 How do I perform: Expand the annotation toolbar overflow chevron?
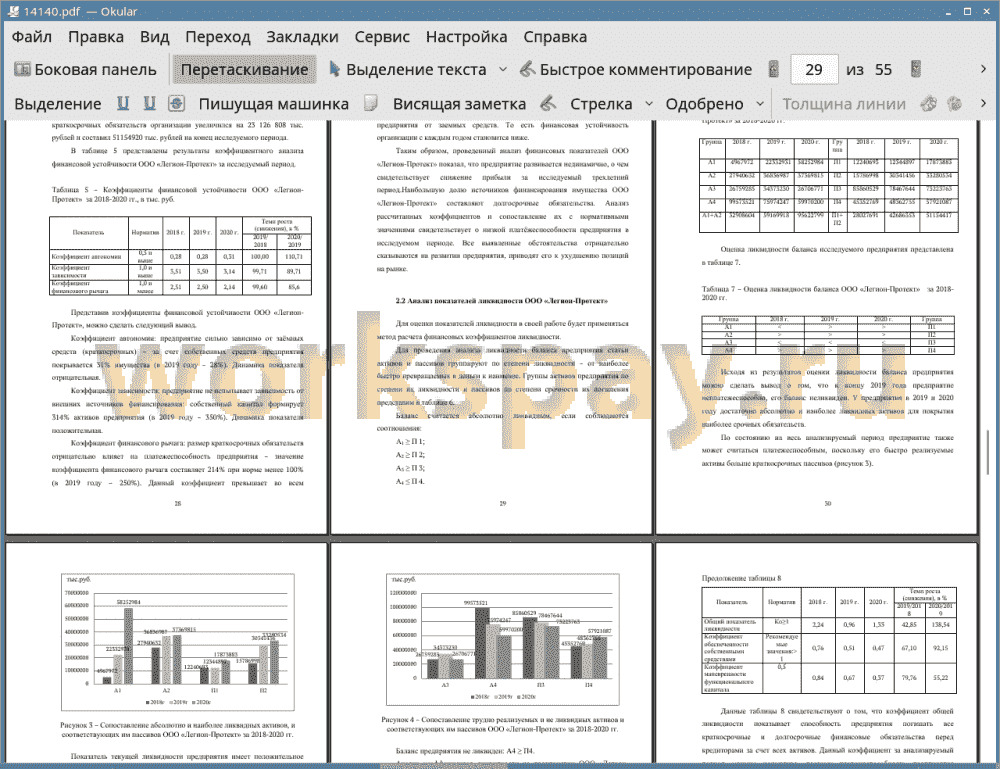[x=983, y=103]
